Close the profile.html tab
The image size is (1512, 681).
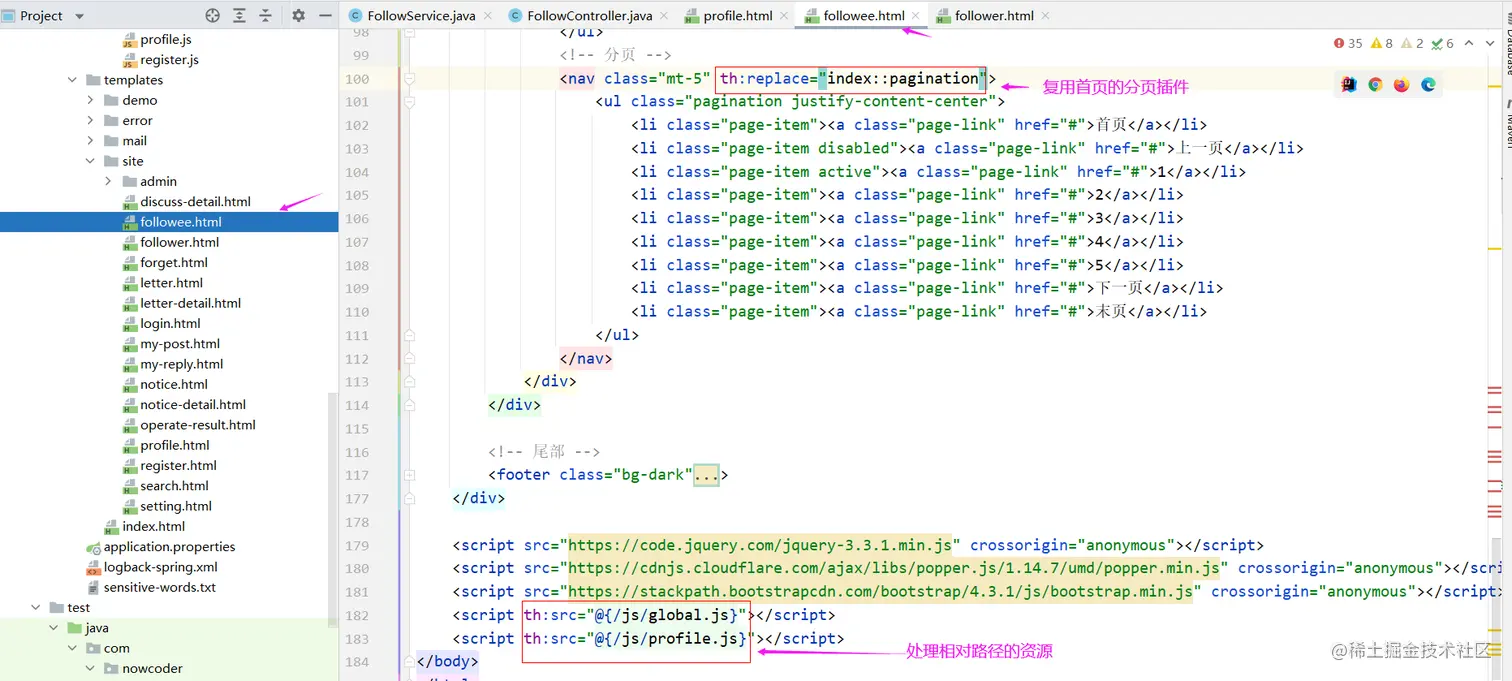tap(784, 16)
